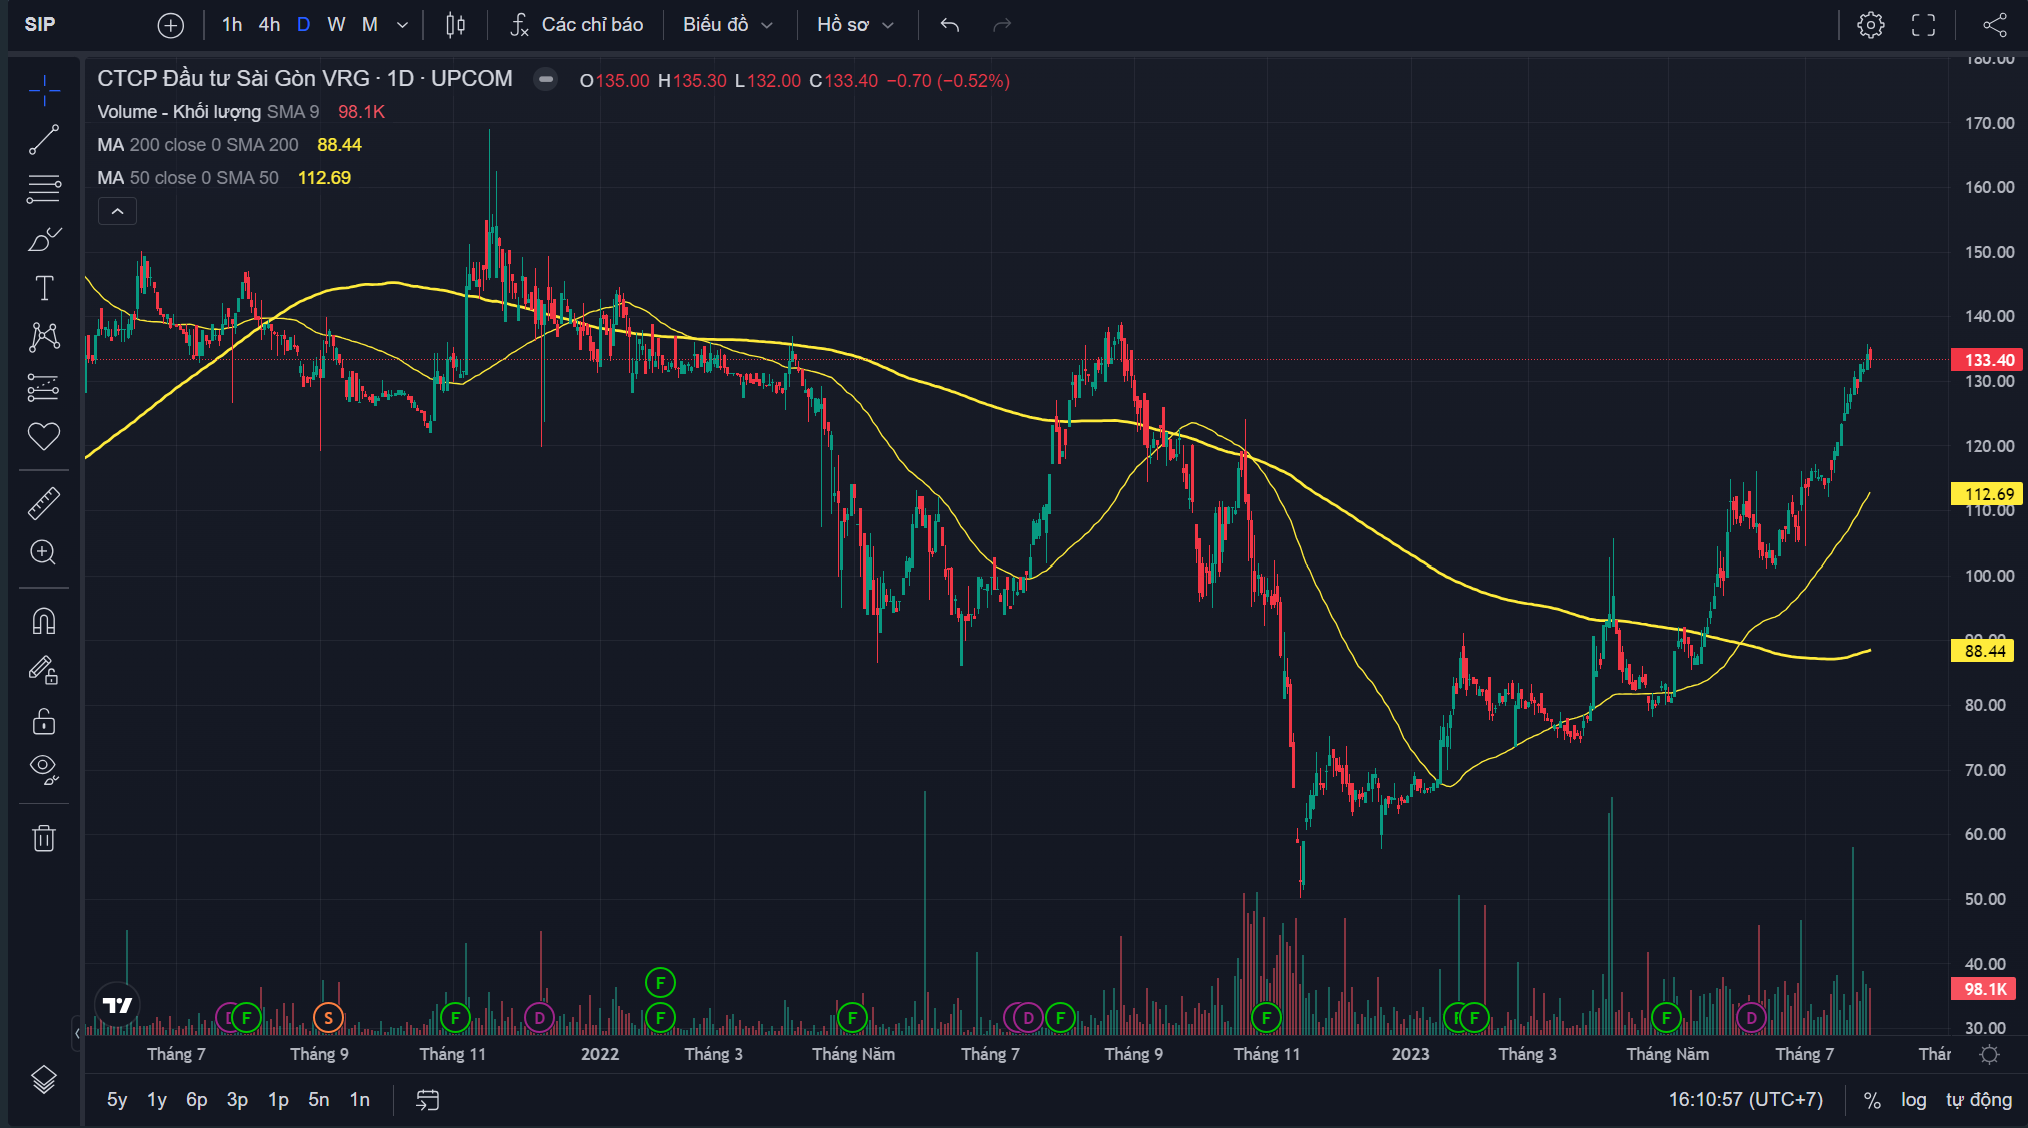Toggle magnet mode
This screenshot has height=1128, width=2028.
click(x=44, y=621)
